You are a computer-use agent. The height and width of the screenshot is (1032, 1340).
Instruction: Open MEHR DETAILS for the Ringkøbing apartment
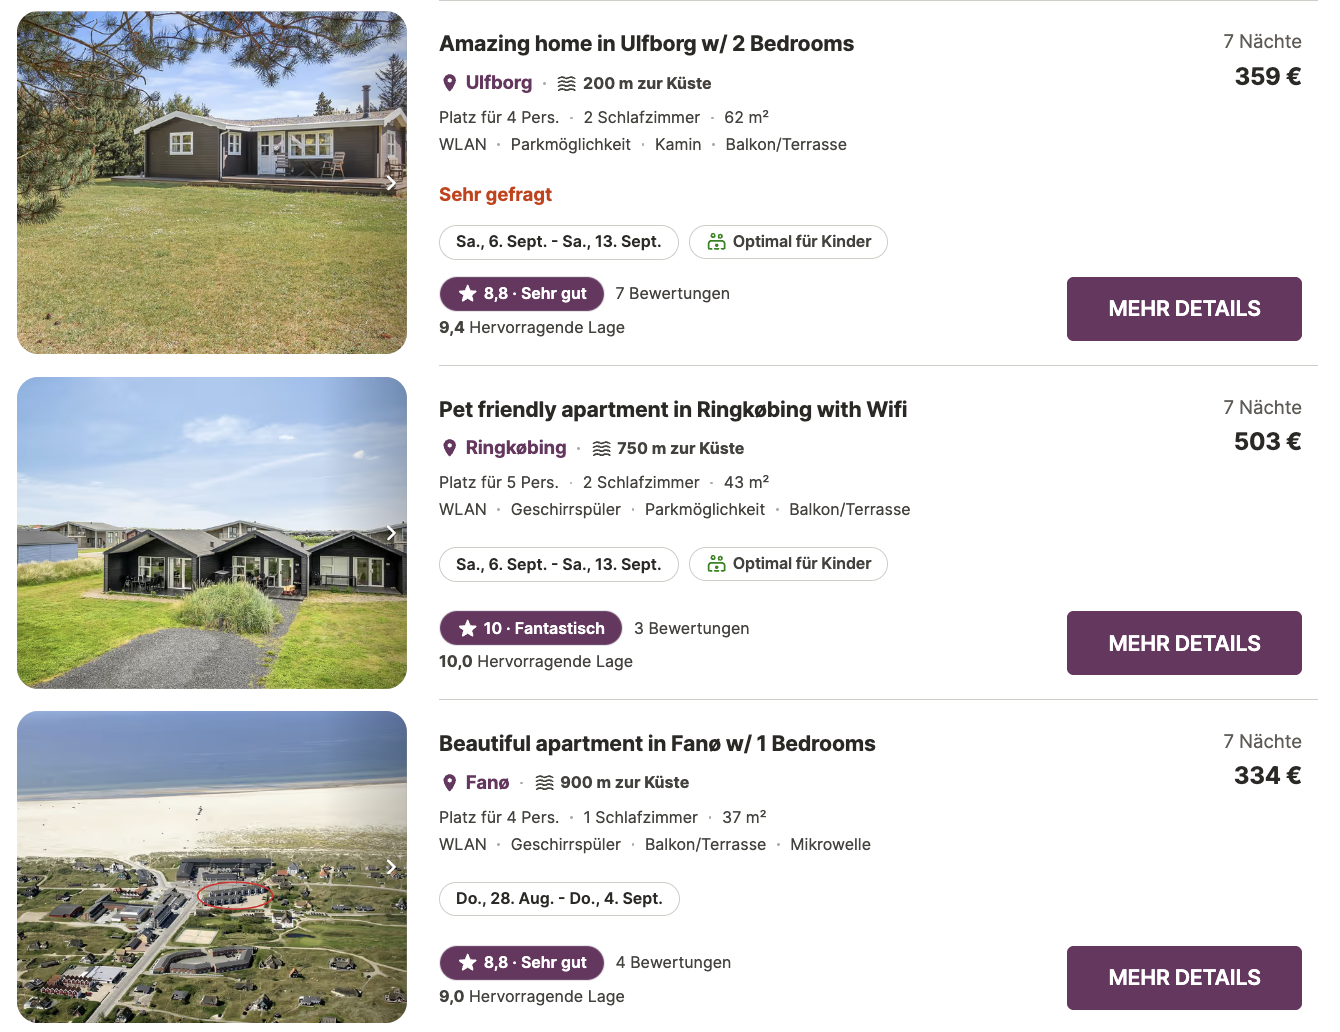1184,643
